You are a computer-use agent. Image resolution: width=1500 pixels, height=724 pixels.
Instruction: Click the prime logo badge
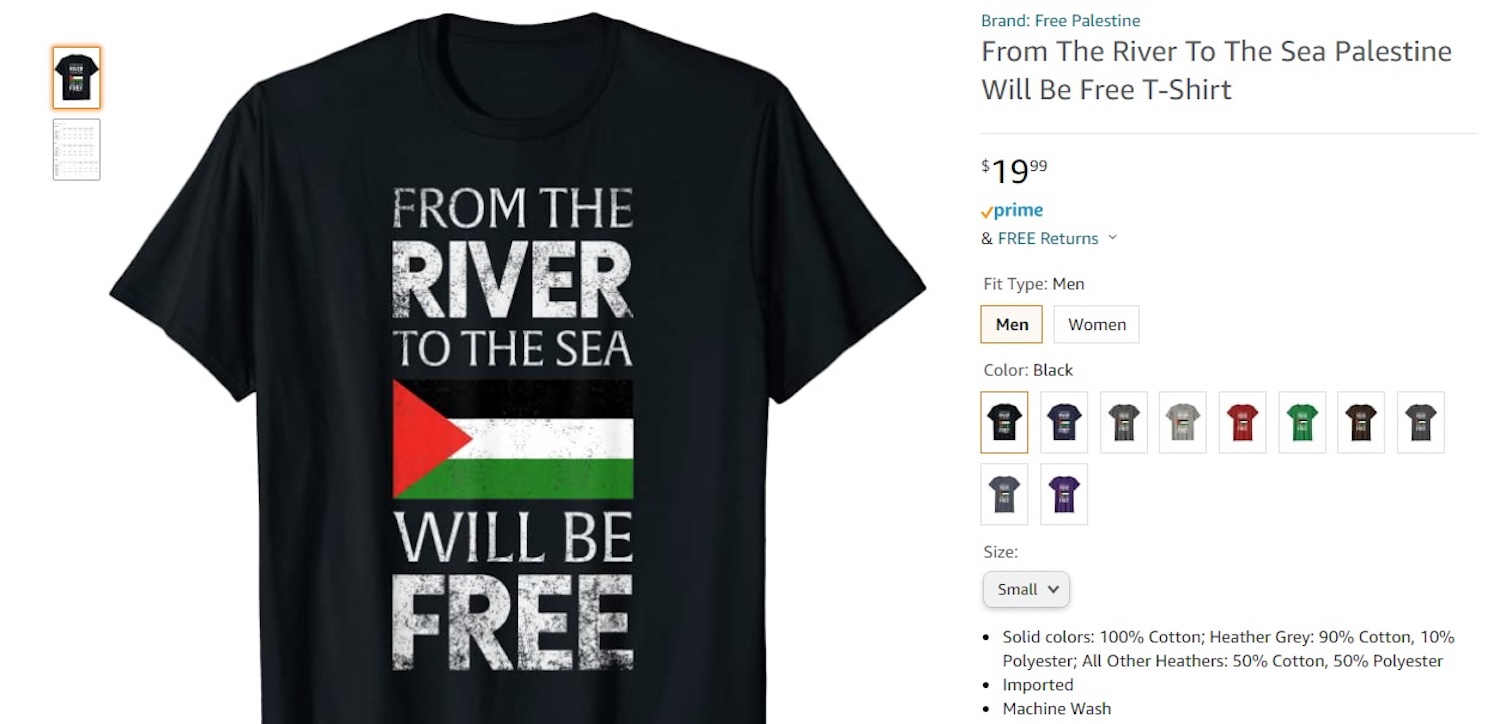(x=1012, y=210)
